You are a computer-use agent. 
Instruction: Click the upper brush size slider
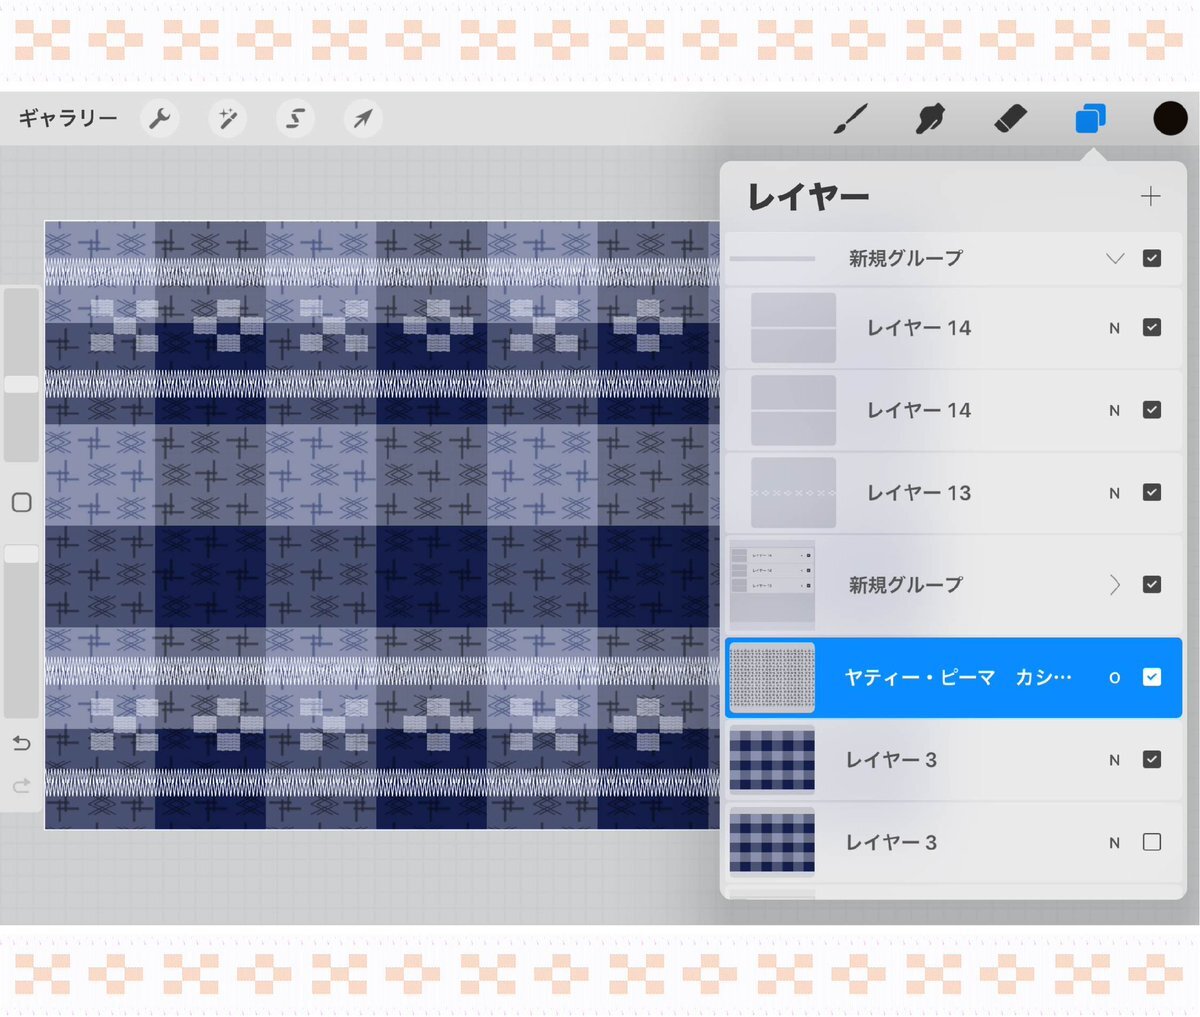pyautogui.click(x=21, y=375)
